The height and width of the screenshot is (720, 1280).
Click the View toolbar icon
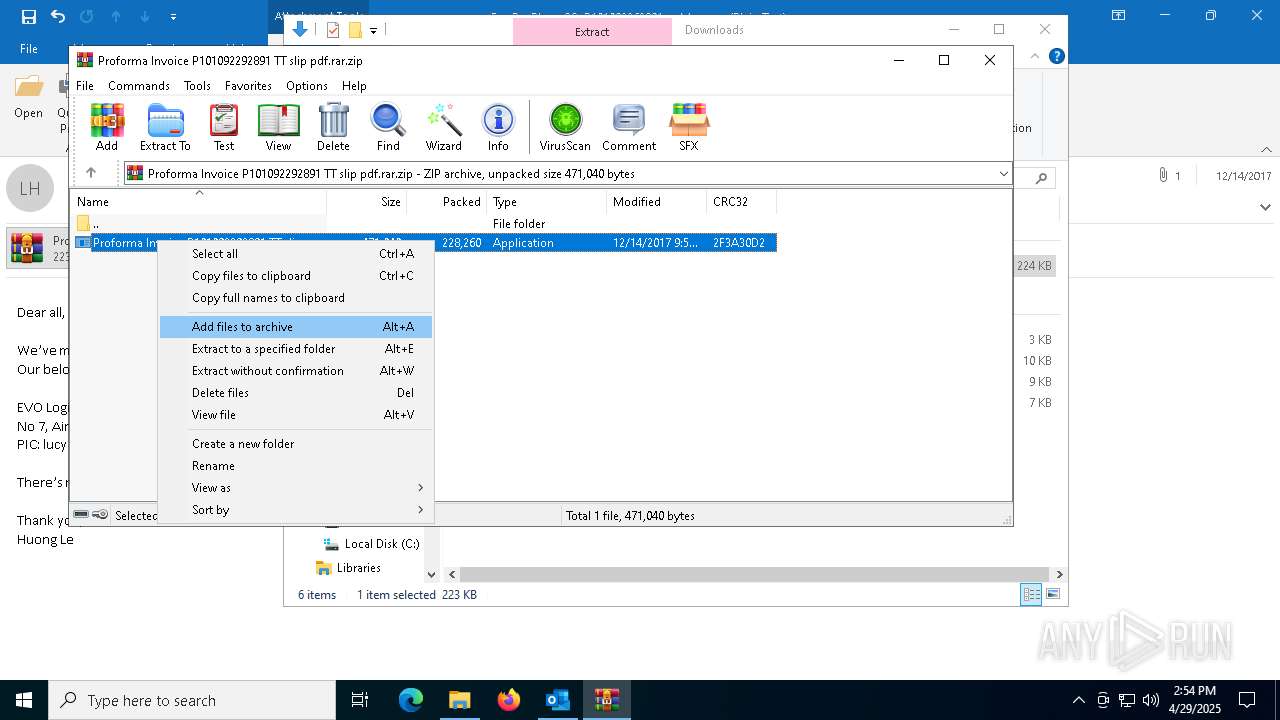pyautogui.click(x=278, y=127)
